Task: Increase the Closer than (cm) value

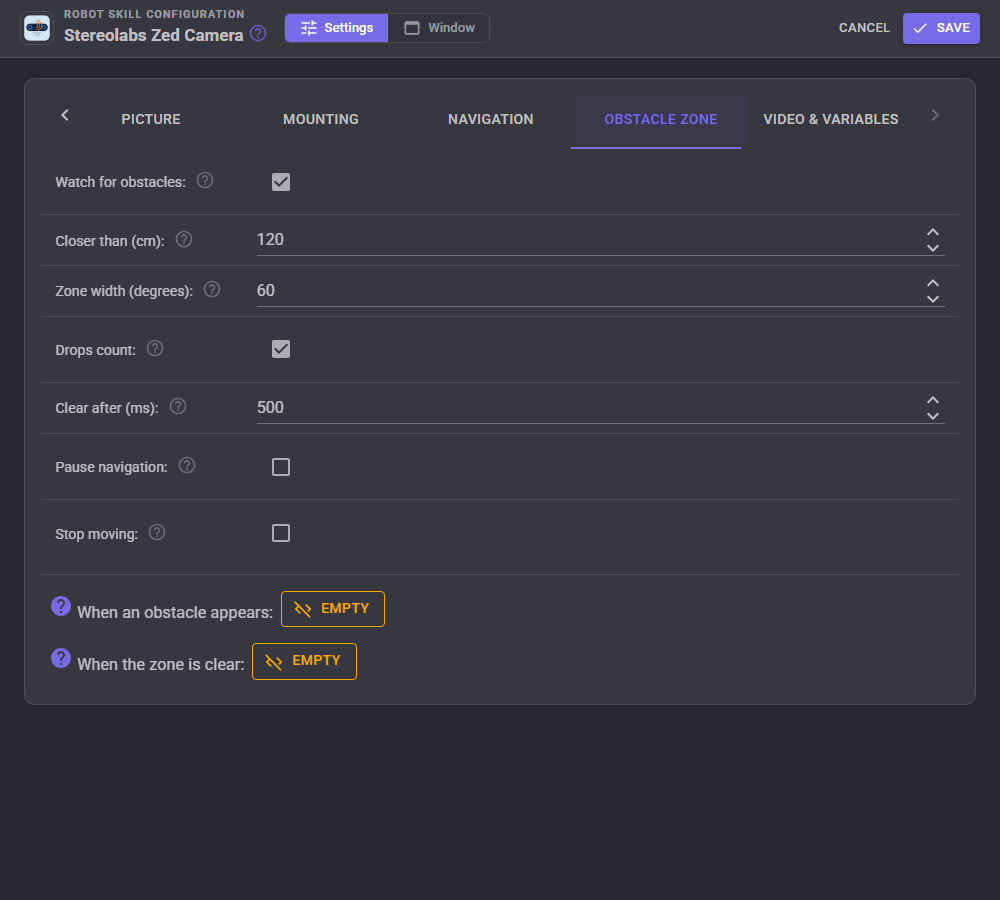Action: point(933,233)
